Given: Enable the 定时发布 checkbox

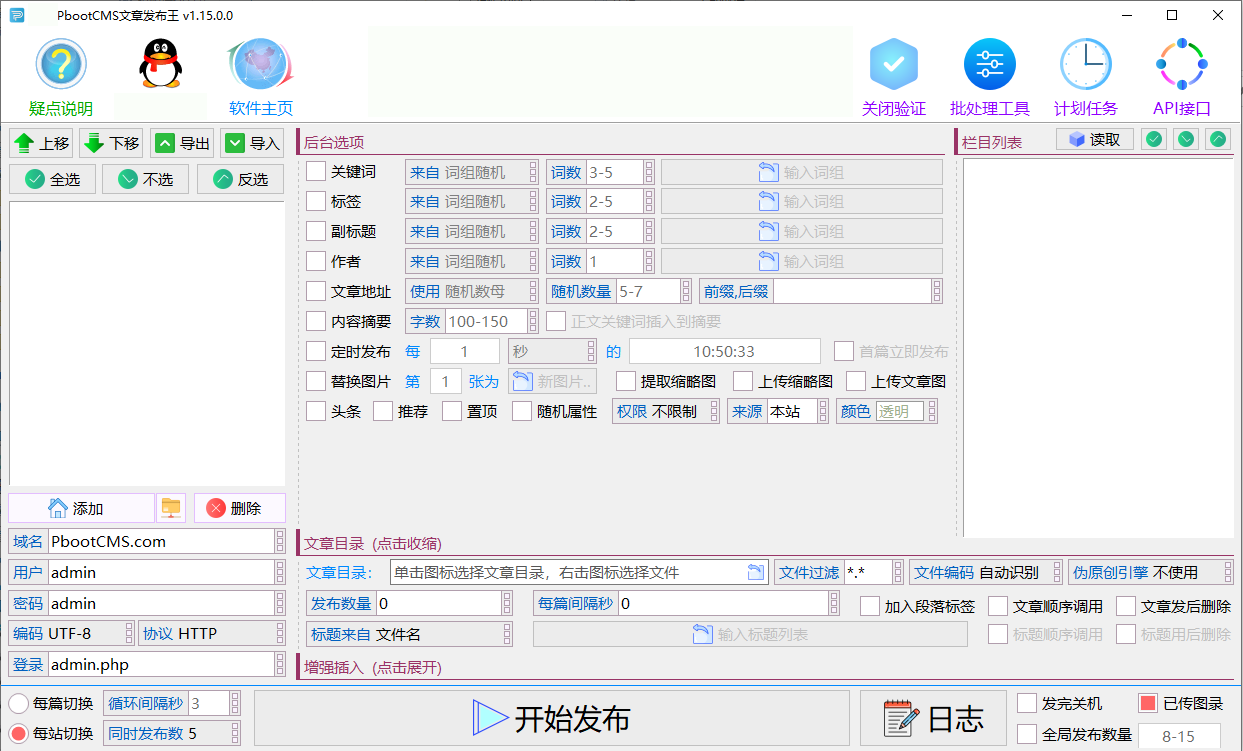Looking at the screenshot, I should pos(316,351).
